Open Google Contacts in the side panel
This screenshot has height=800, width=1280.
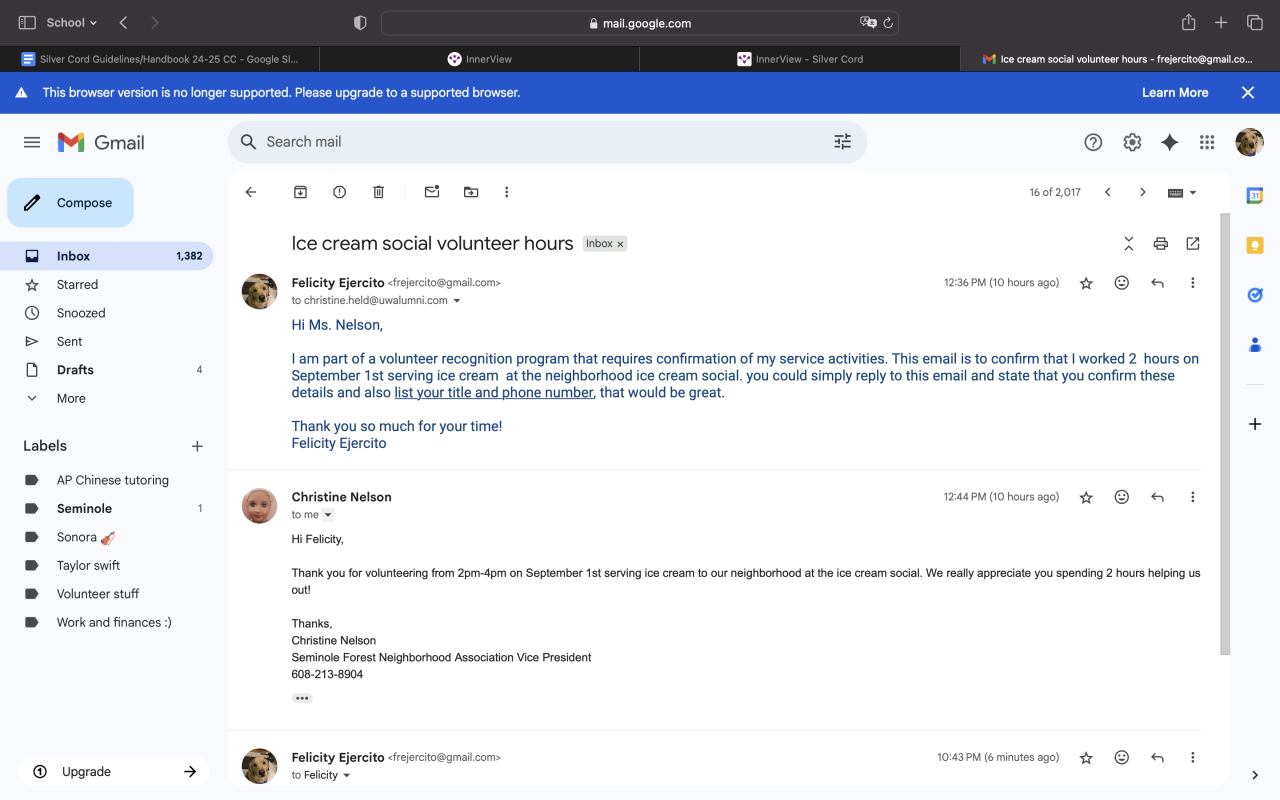[1255, 345]
